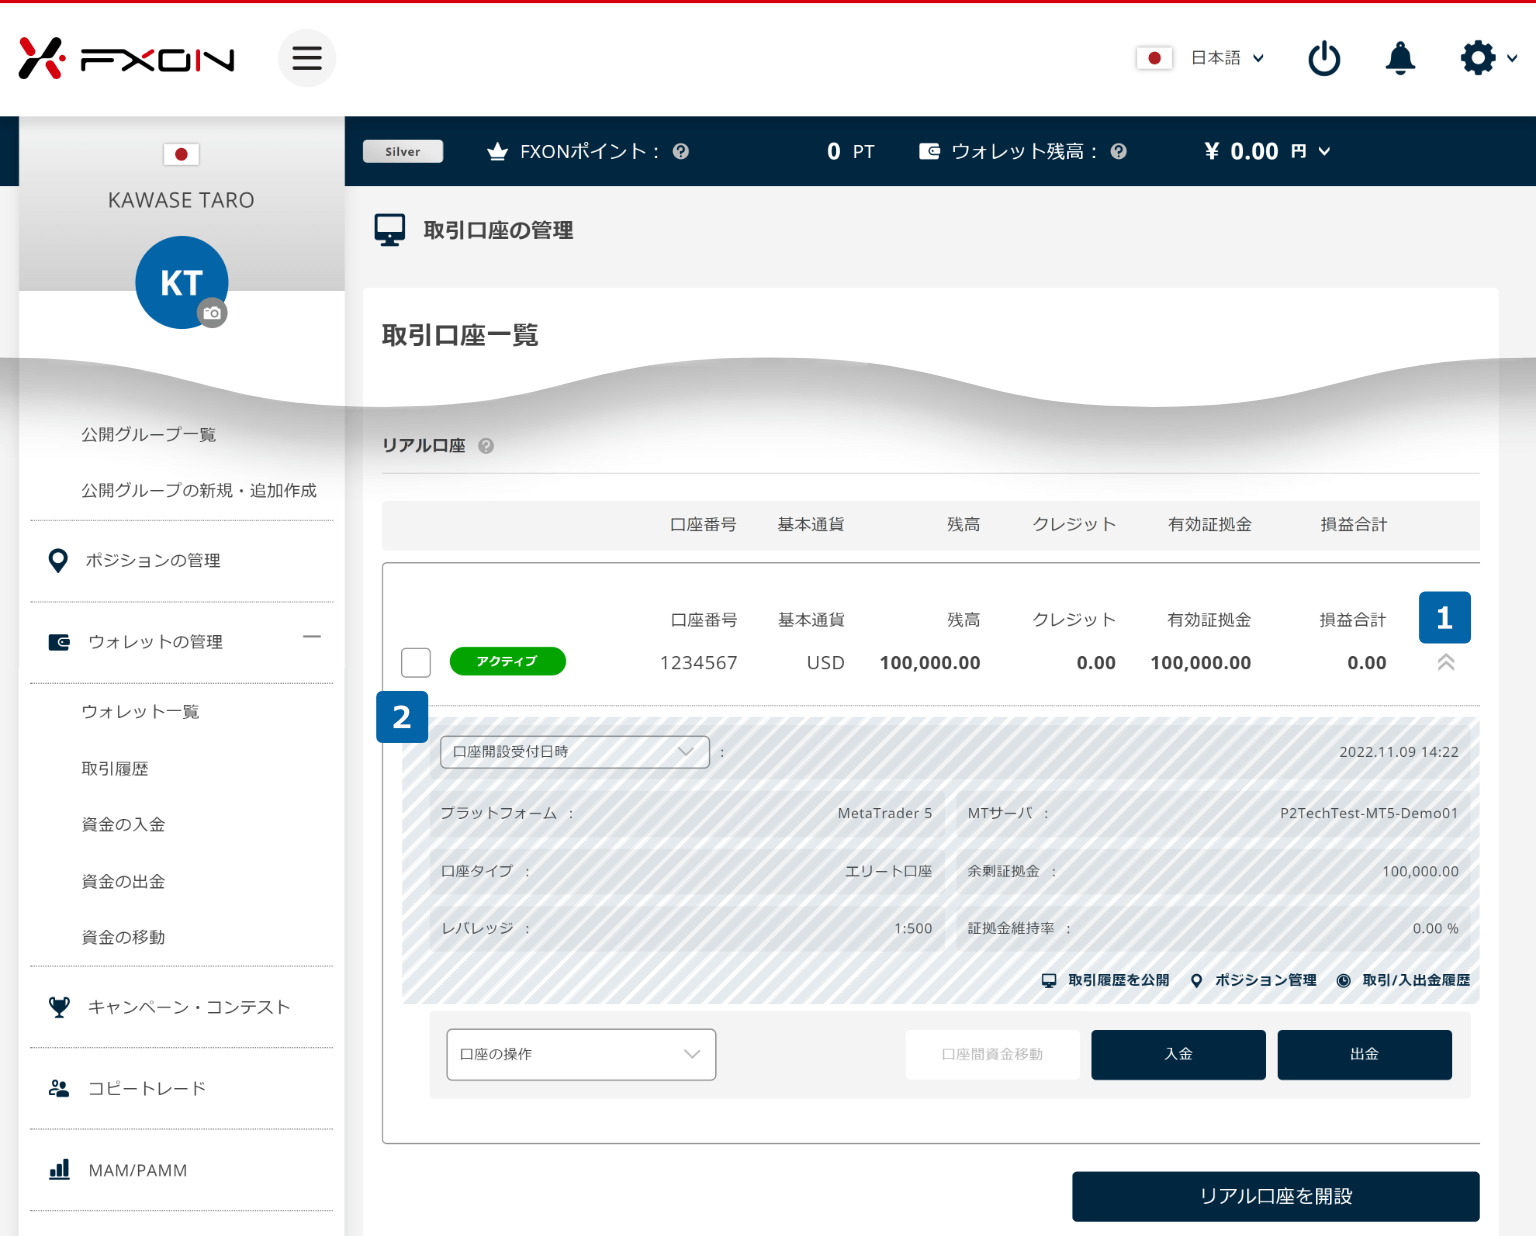Click the 入金 button
This screenshot has height=1236, width=1536.
pyautogui.click(x=1178, y=1054)
